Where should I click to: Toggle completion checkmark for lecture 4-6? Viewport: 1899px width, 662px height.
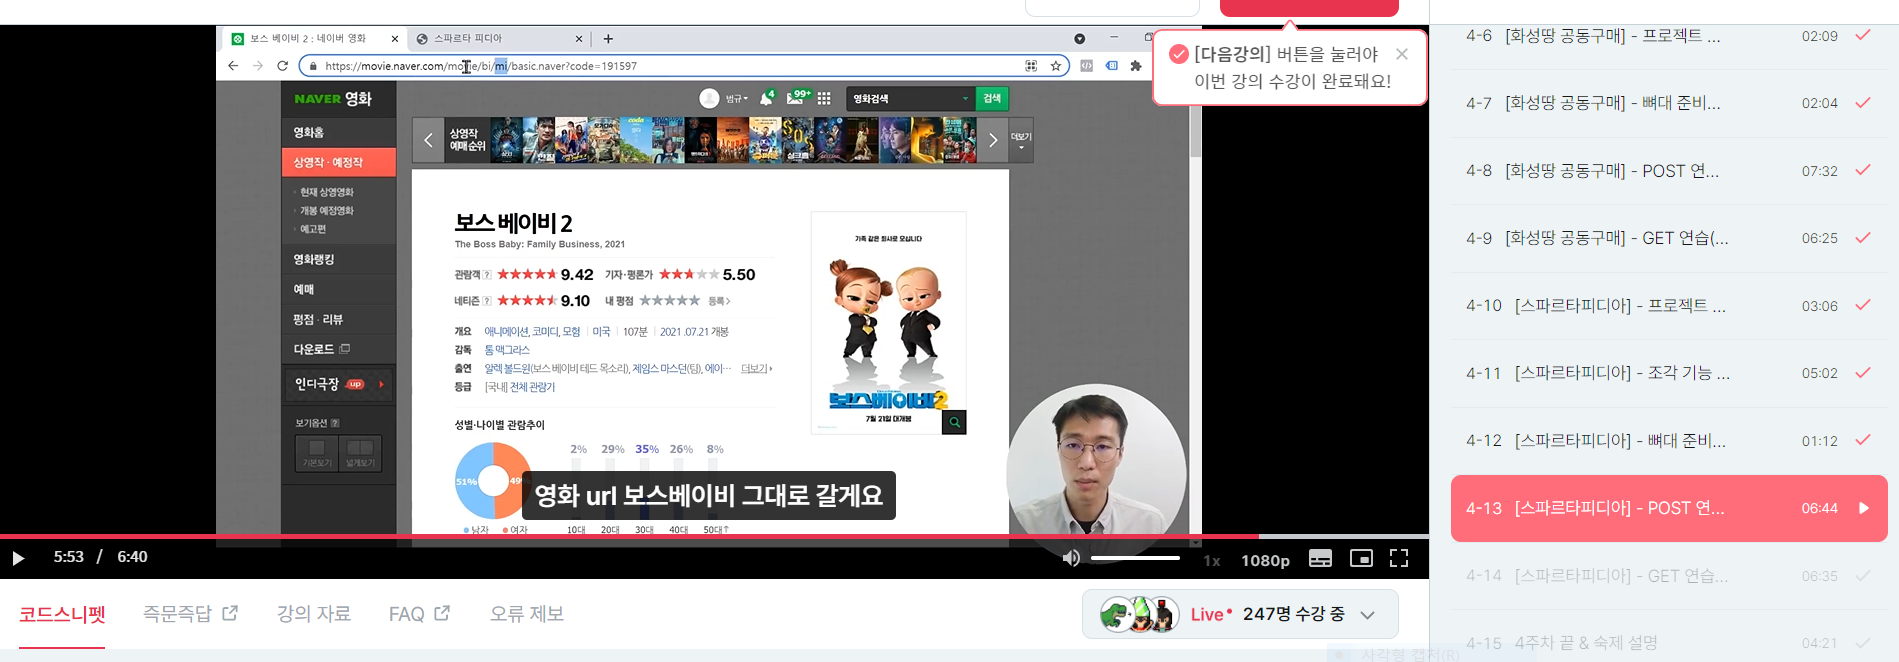pyautogui.click(x=1863, y=35)
